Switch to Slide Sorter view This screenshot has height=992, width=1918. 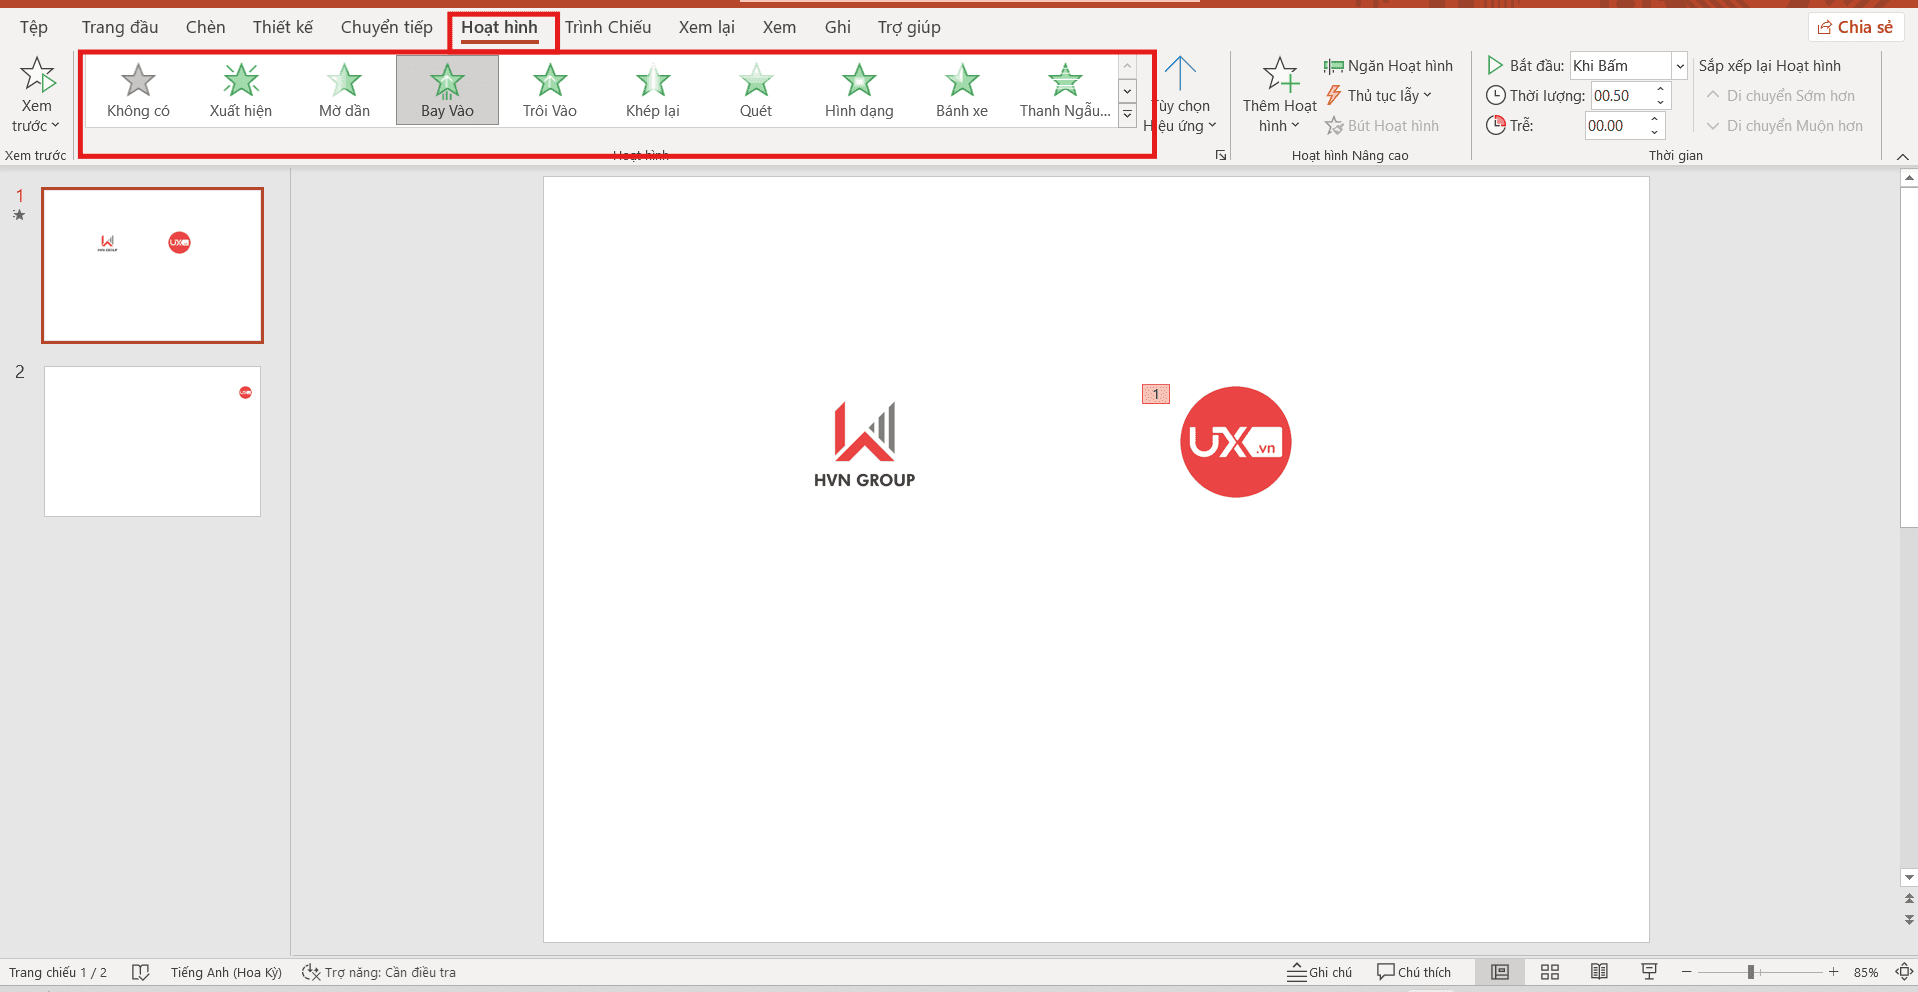(x=1549, y=971)
